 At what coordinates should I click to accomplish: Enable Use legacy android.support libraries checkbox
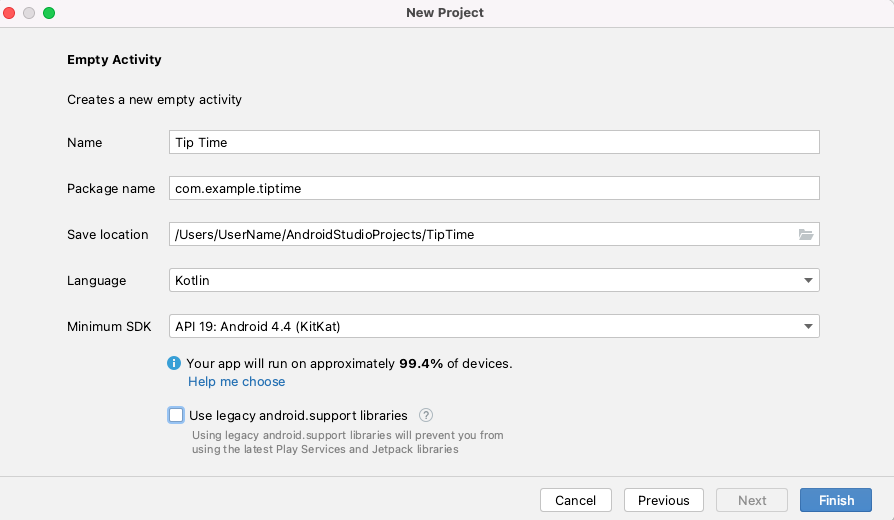click(177, 415)
